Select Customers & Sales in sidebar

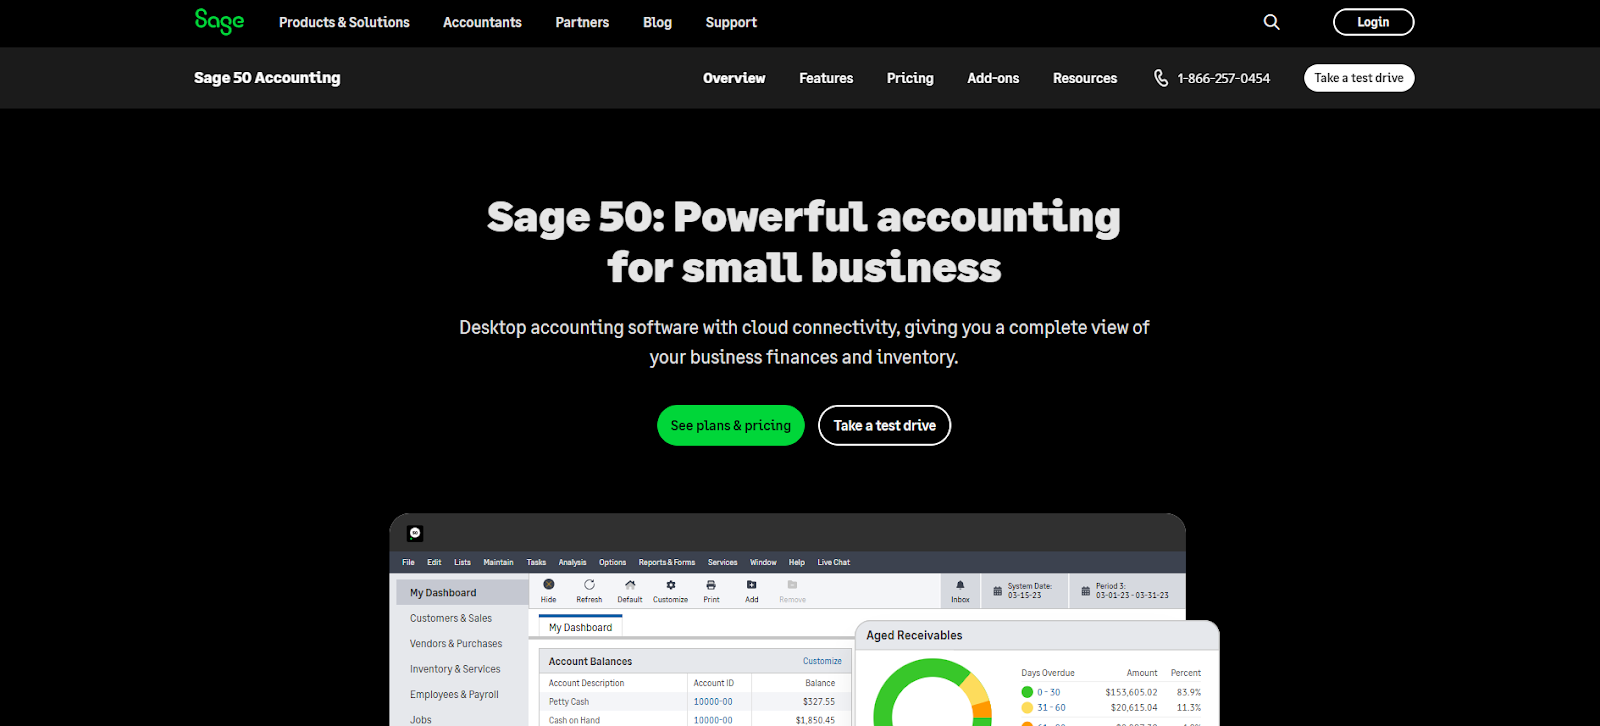[451, 618]
